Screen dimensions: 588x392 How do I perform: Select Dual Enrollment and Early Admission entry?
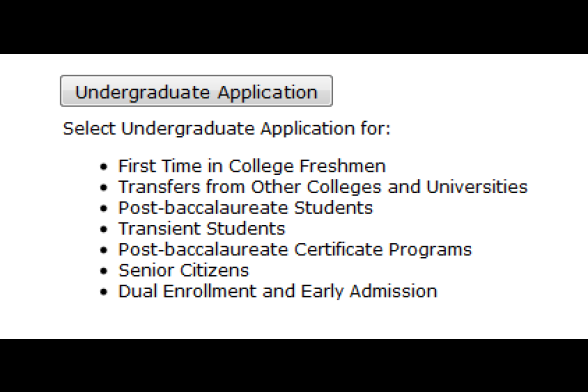tap(278, 291)
